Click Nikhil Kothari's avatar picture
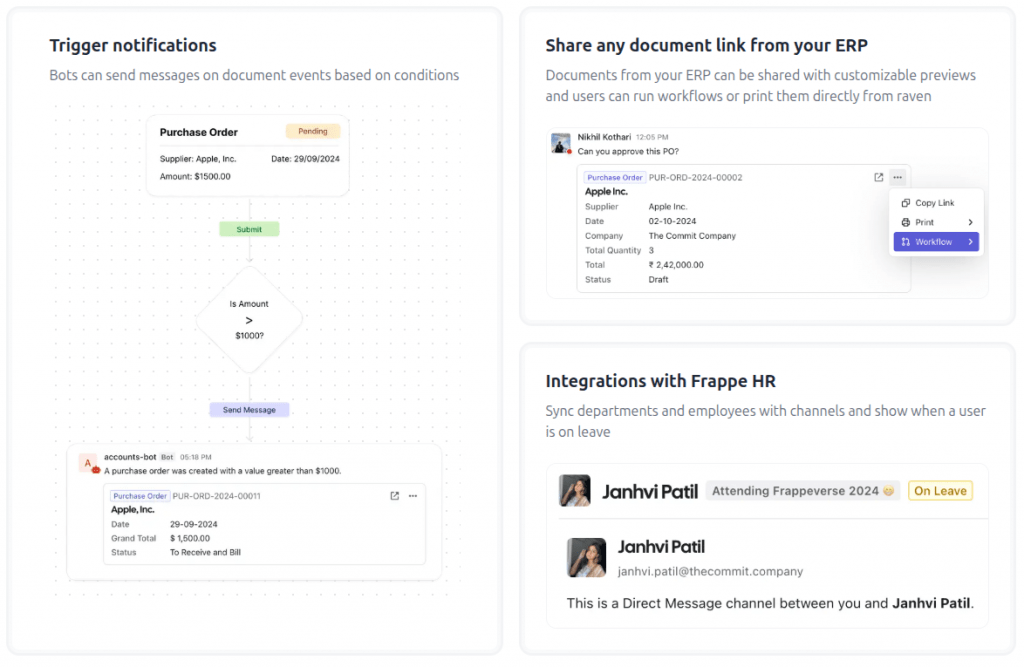 [560, 143]
